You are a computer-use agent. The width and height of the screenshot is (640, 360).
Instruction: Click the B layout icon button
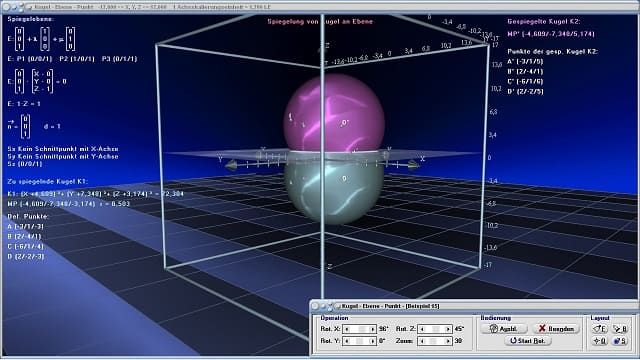(620, 329)
